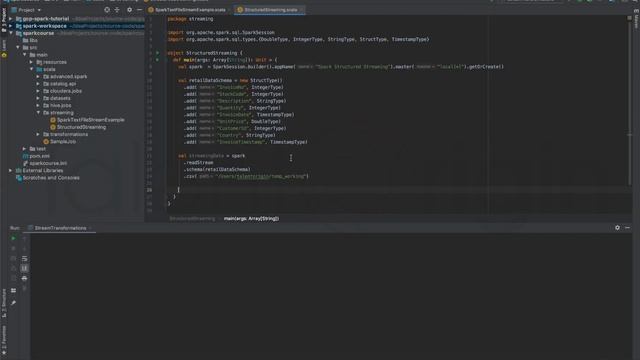Toggle soft-wrap icon in Run panel toolbar

(x=24, y=258)
